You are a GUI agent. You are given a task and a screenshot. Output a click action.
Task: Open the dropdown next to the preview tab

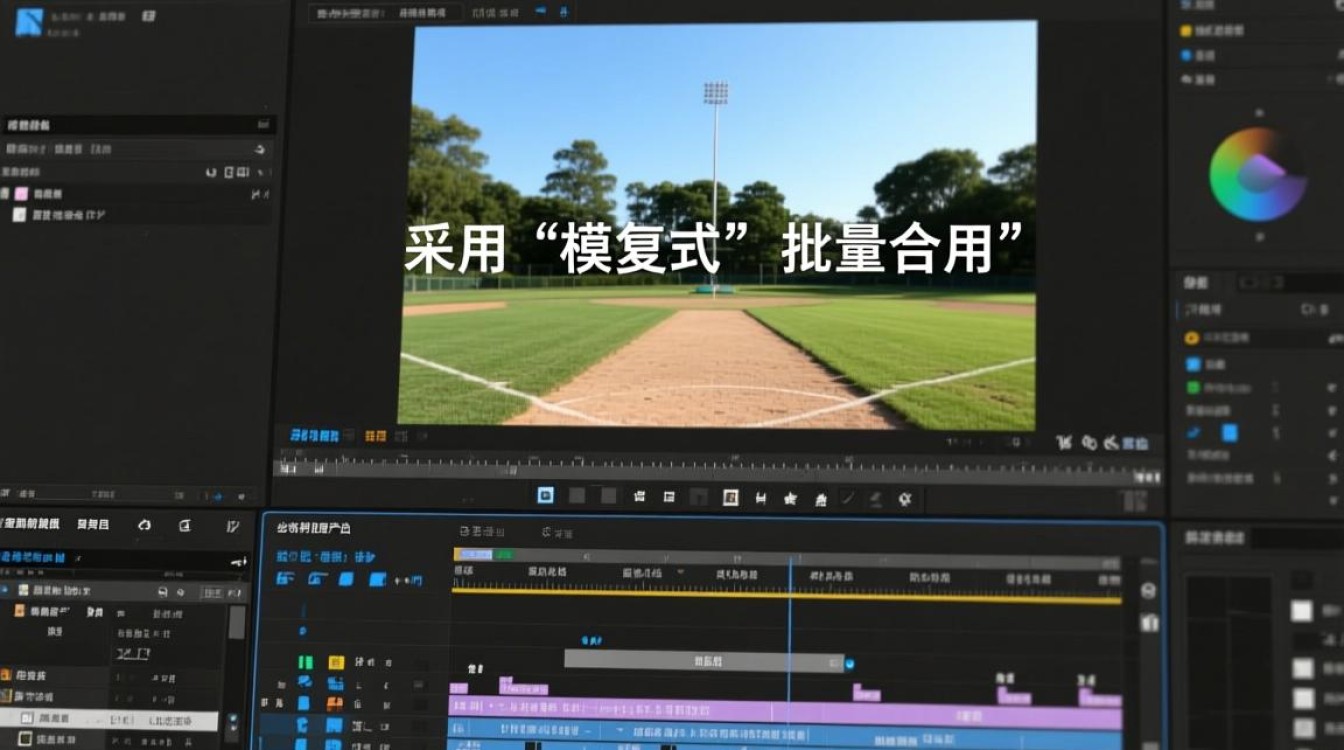click(x=543, y=12)
